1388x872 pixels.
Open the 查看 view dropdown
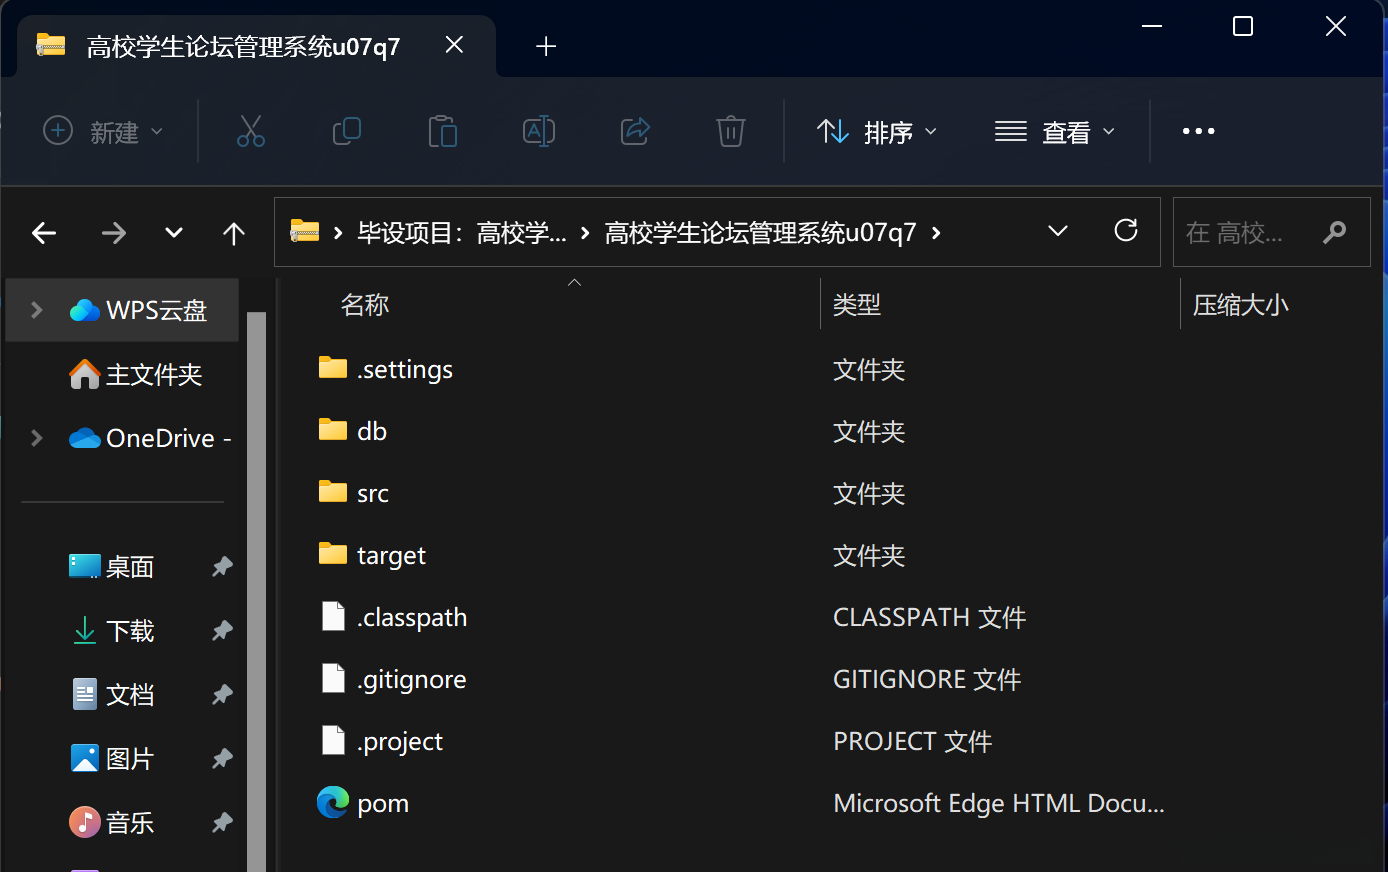coord(1054,132)
